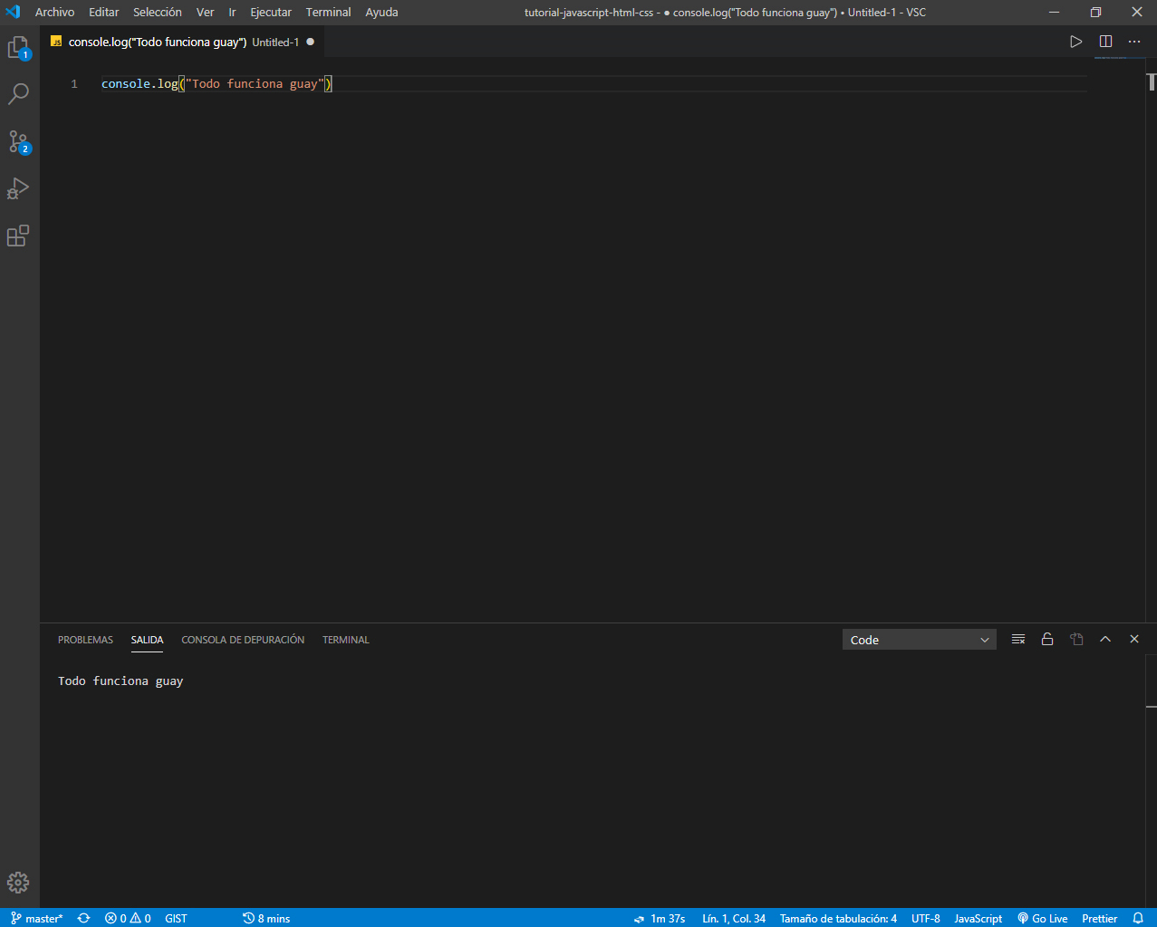1157x927 pixels.
Task: Click the 8 mins timer status
Action: click(266, 918)
